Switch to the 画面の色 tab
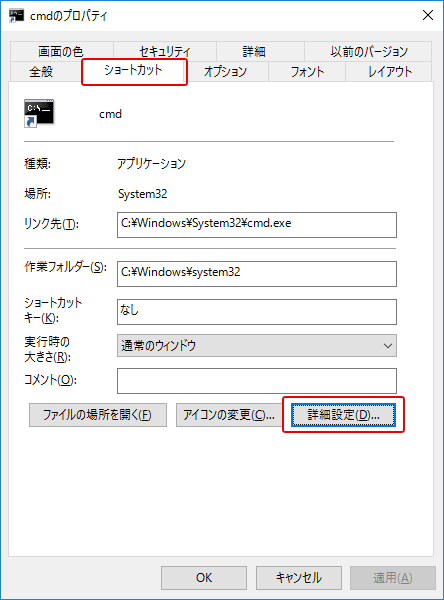444x600 pixels. coord(61,51)
